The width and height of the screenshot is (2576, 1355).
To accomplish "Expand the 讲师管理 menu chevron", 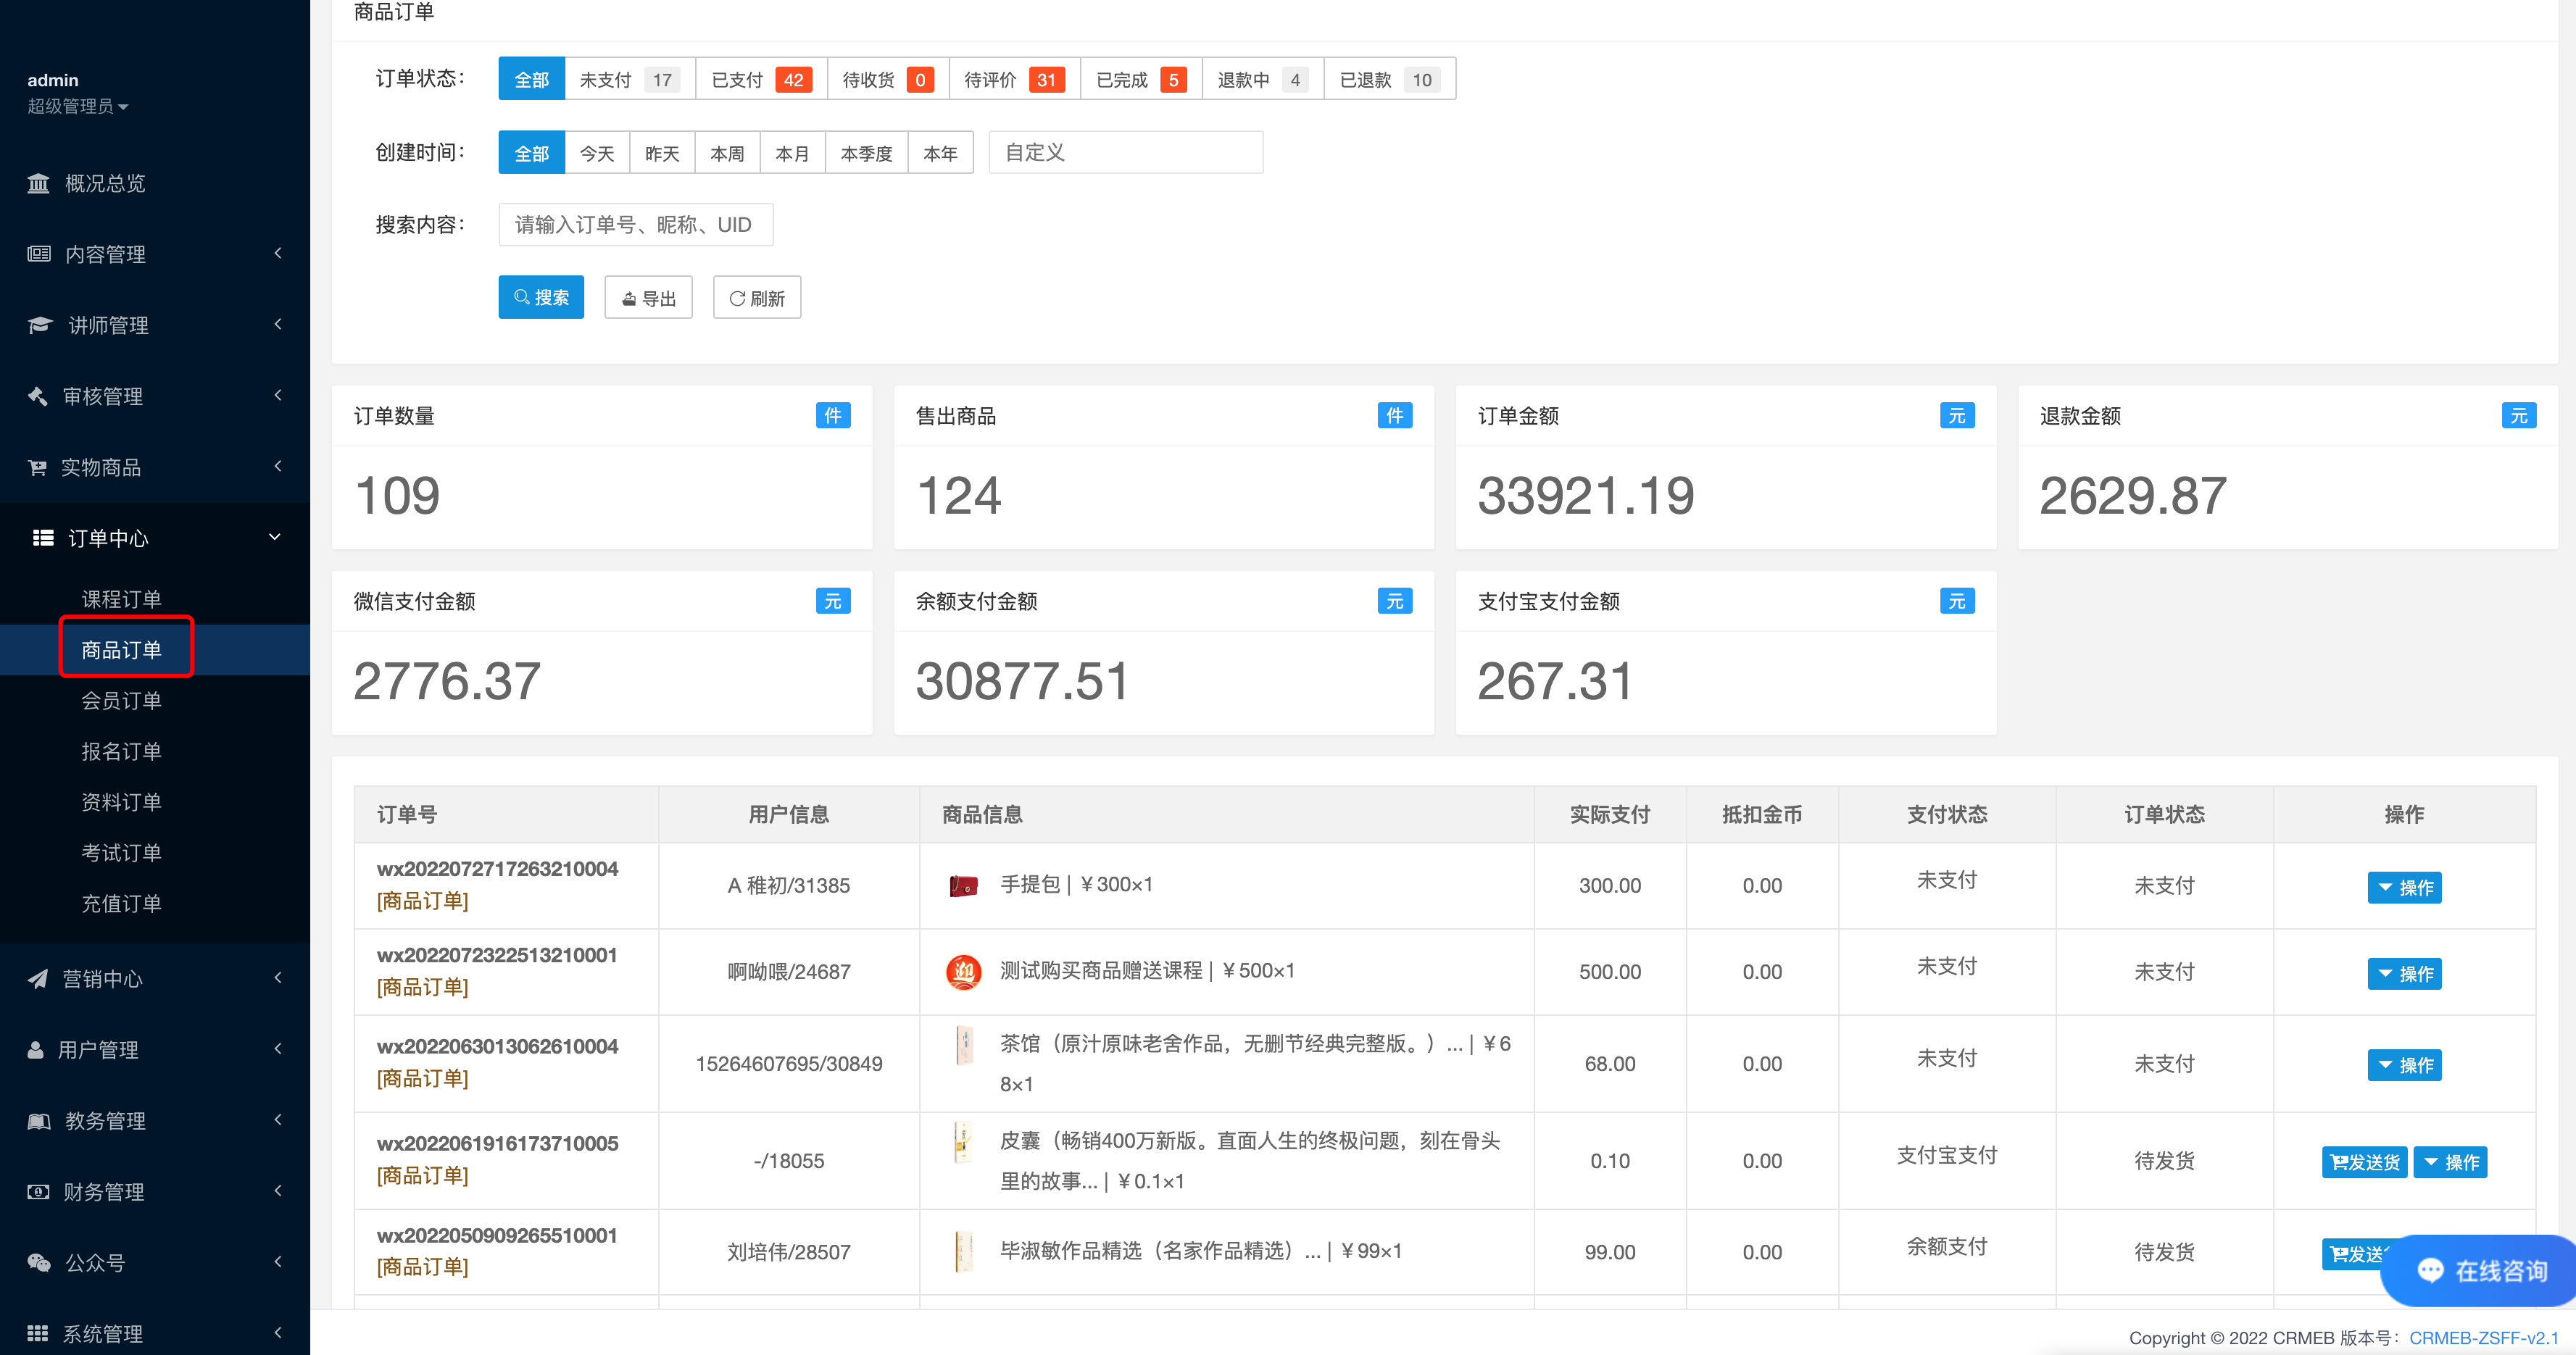I will (x=278, y=324).
